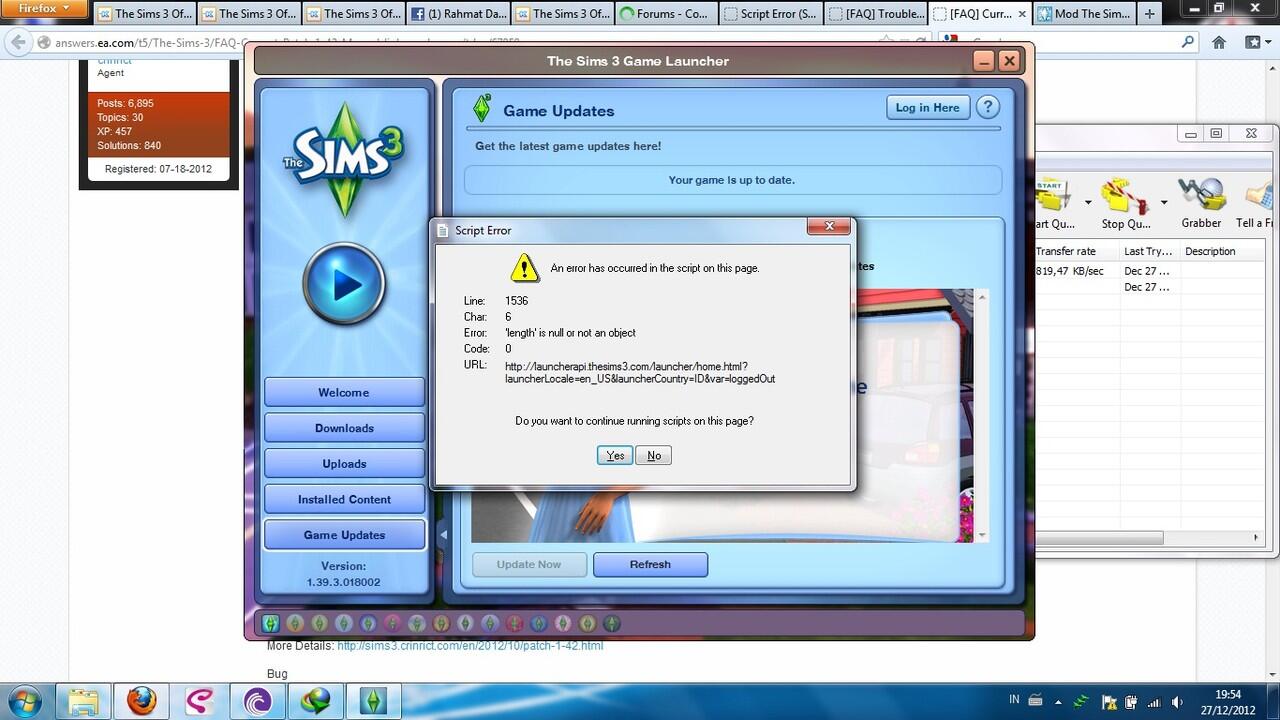The width and height of the screenshot is (1280, 720).
Task: Click the Update Now button
Action: [x=529, y=564]
